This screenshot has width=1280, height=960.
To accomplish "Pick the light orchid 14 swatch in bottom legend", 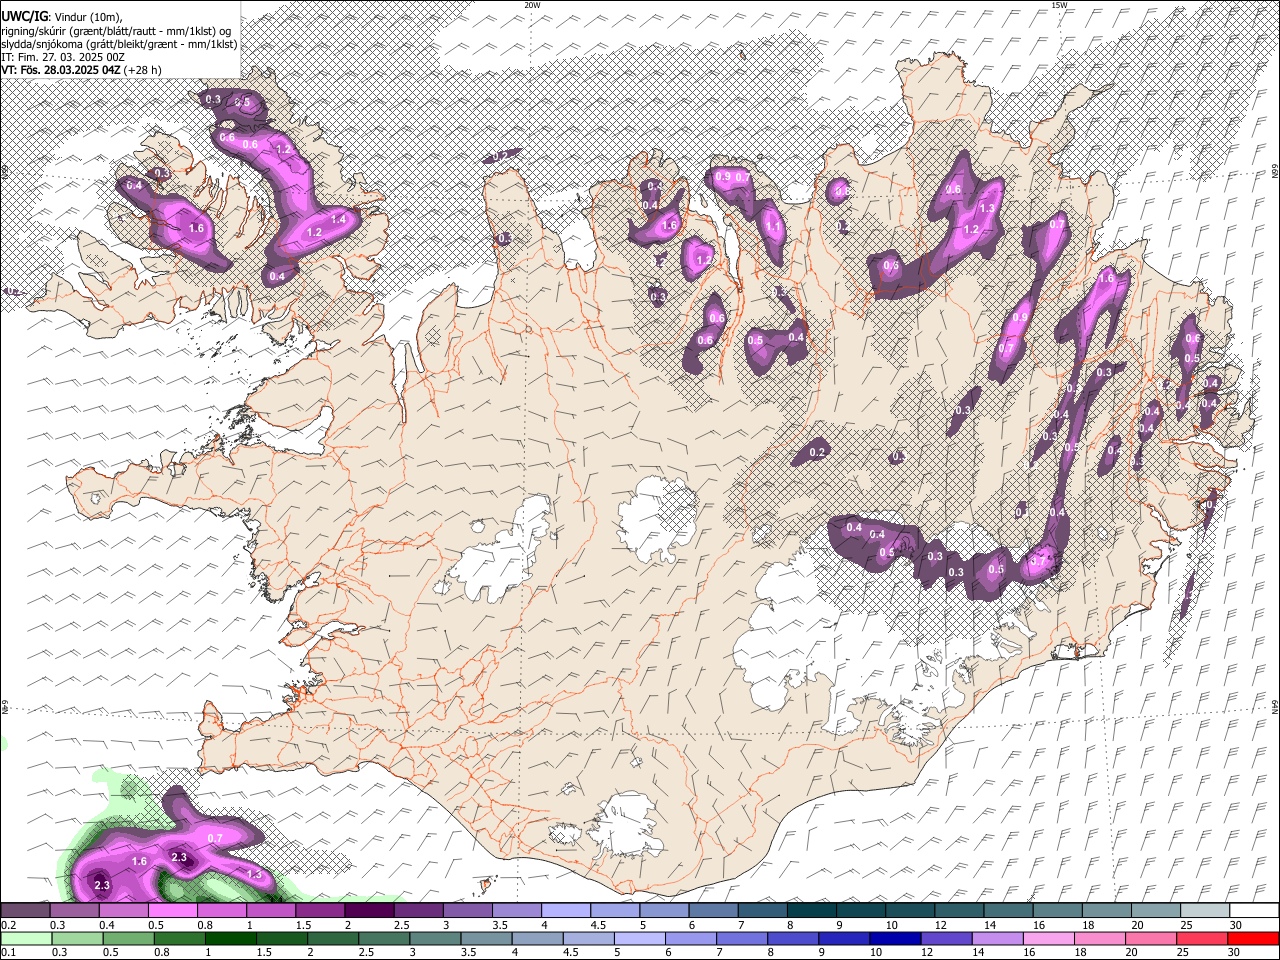I will click(998, 938).
